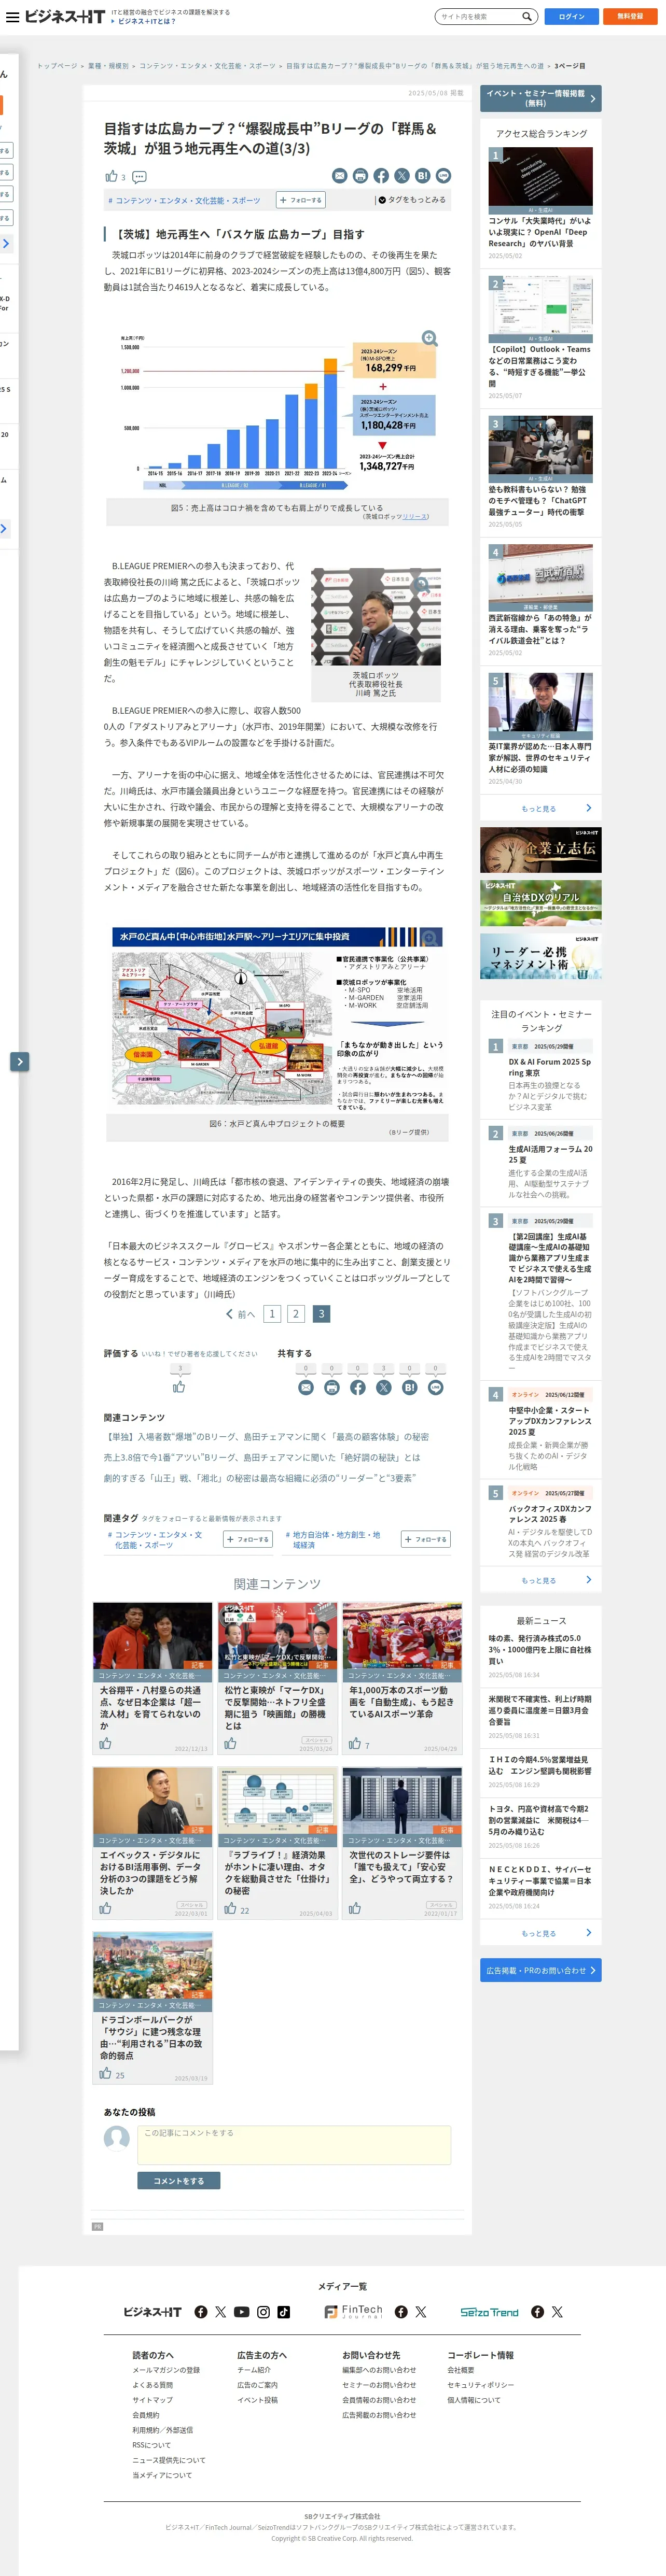Click Hatena B! bookmark icon under title
666x2576 pixels.
pos(422,176)
